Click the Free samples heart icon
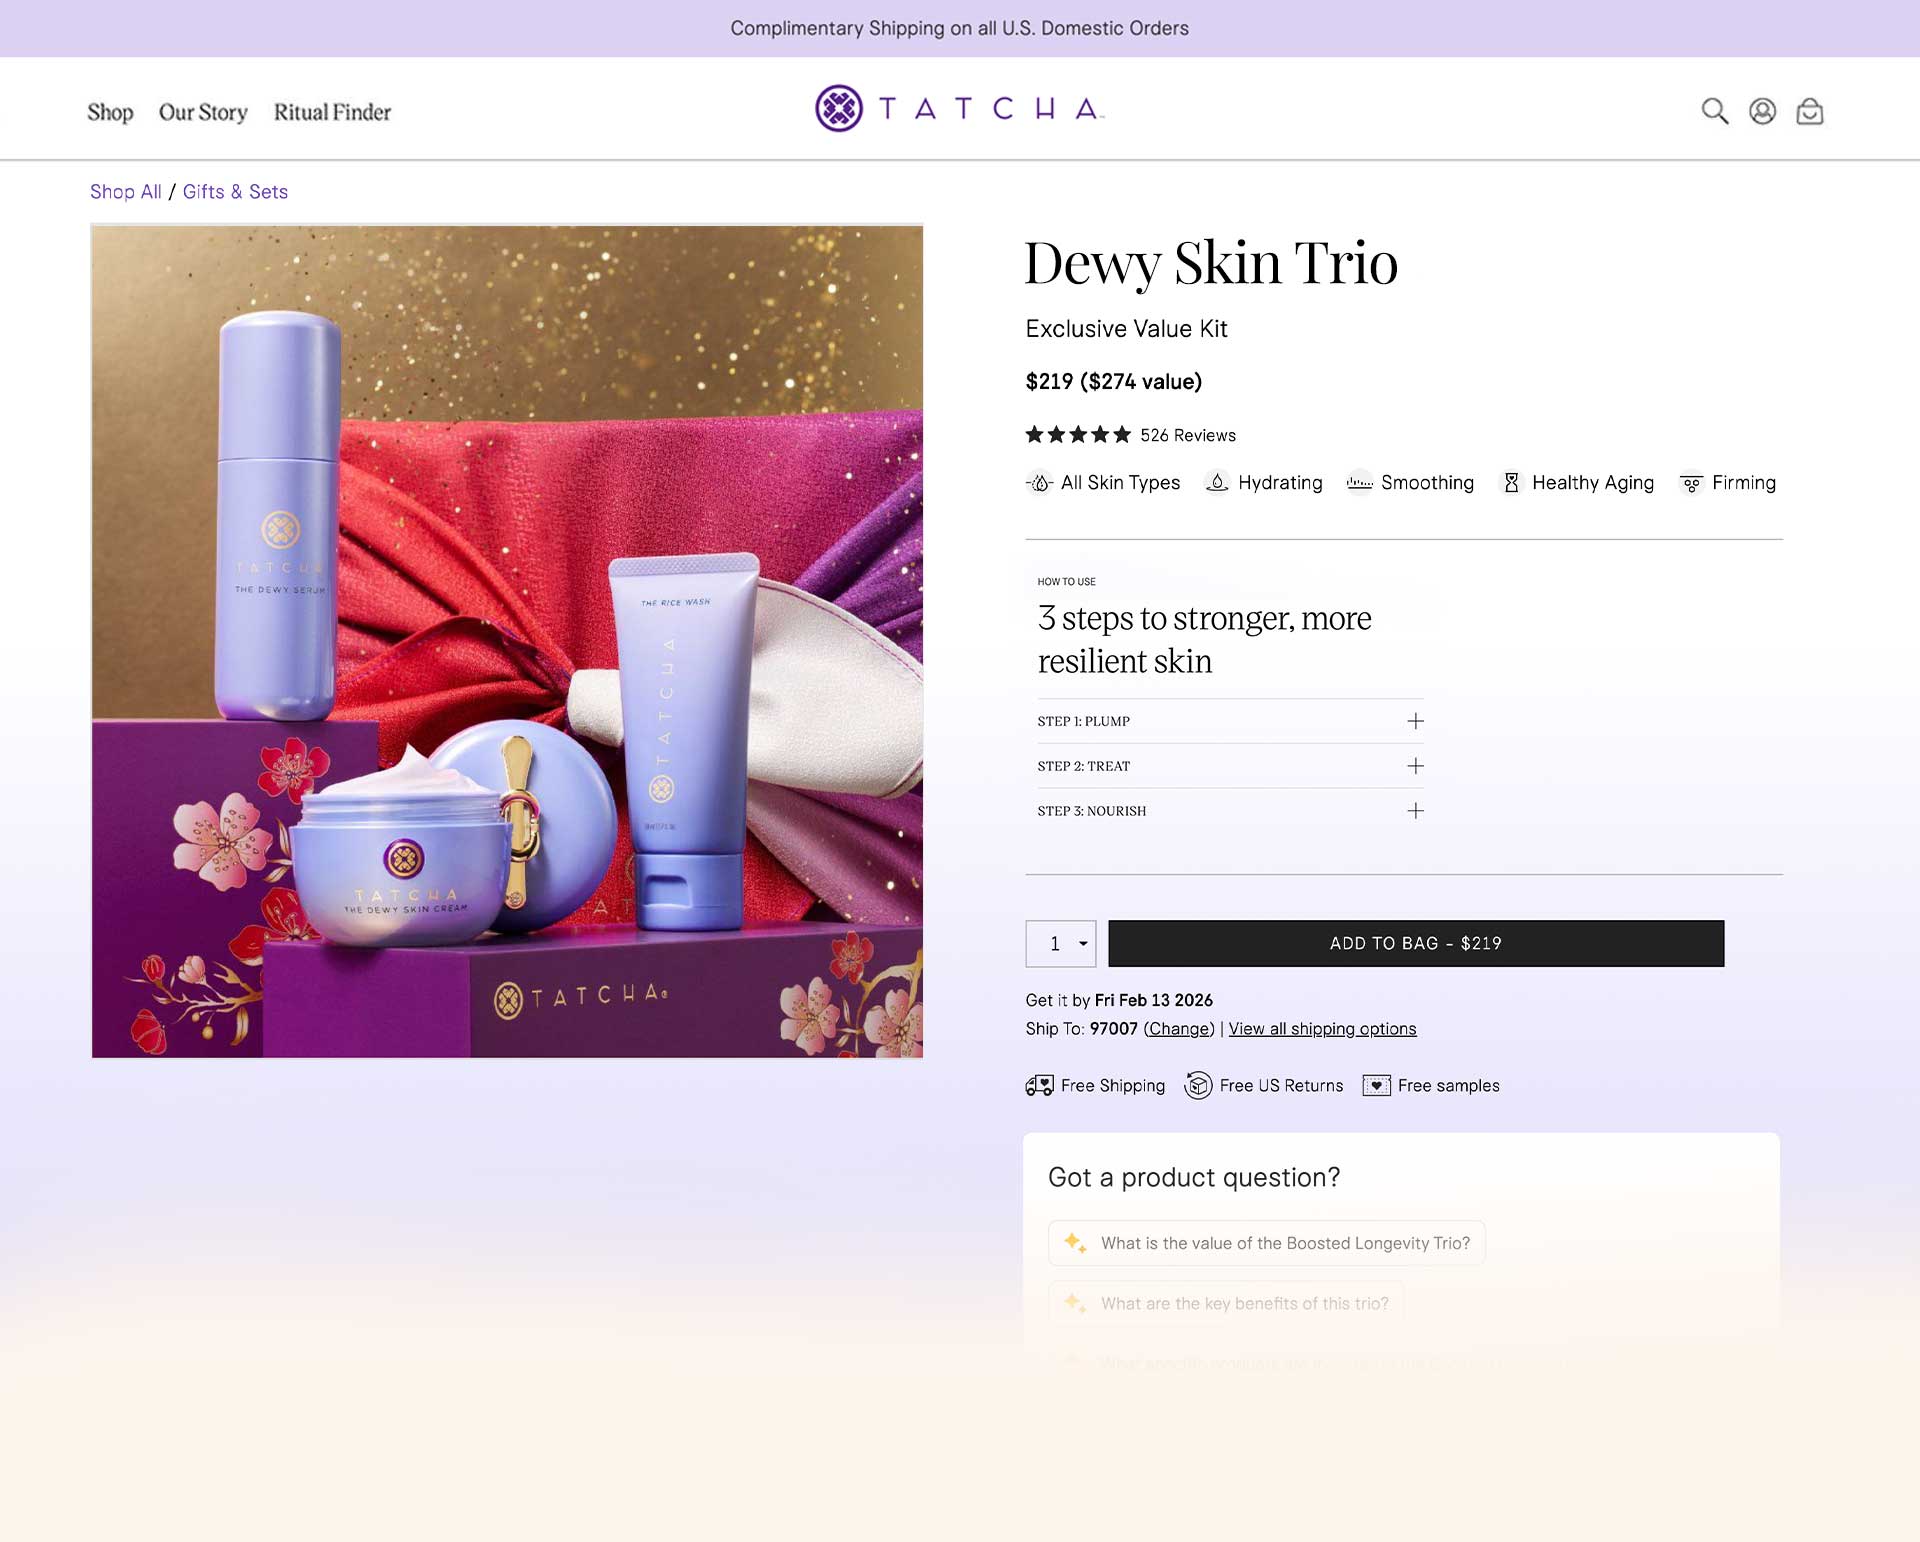Image resolution: width=1920 pixels, height=1542 pixels. pyautogui.click(x=1376, y=1085)
